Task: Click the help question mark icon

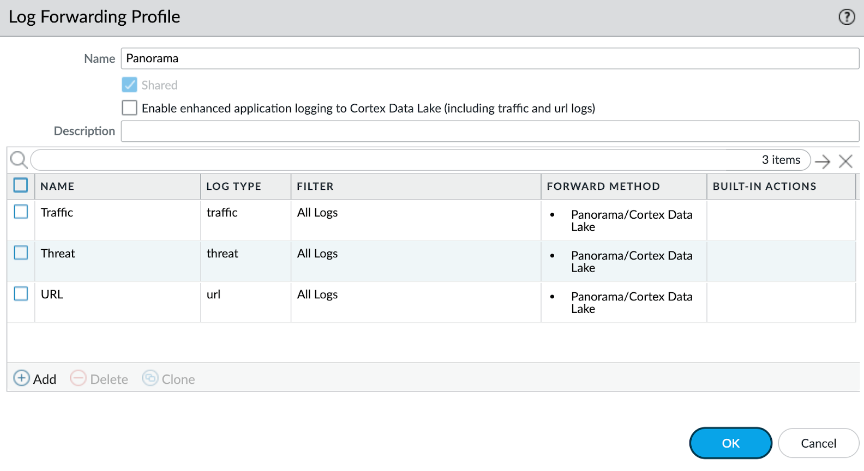Action: pyautogui.click(x=846, y=18)
